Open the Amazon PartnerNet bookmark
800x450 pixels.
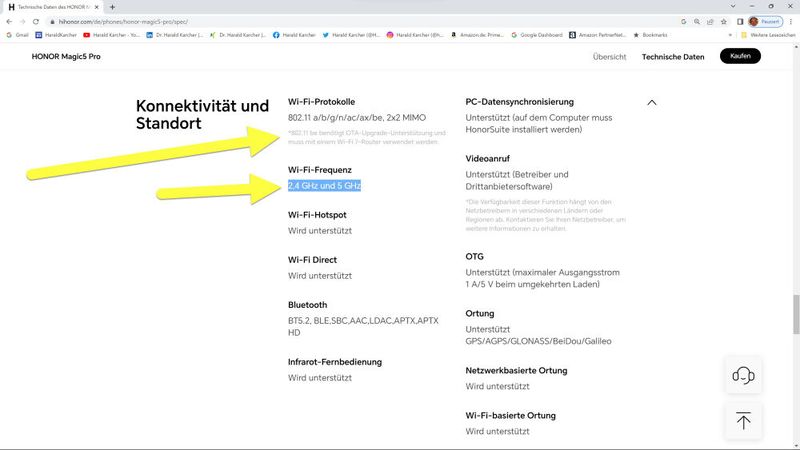[x=597, y=35]
